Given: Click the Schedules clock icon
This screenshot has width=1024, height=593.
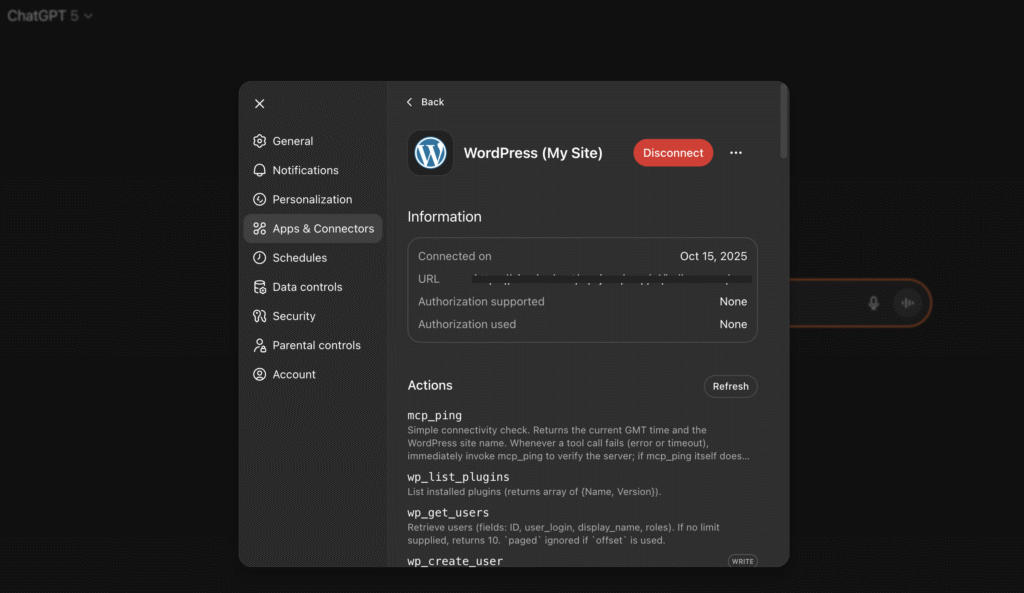Looking at the screenshot, I should pyautogui.click(x=260, y=258).
